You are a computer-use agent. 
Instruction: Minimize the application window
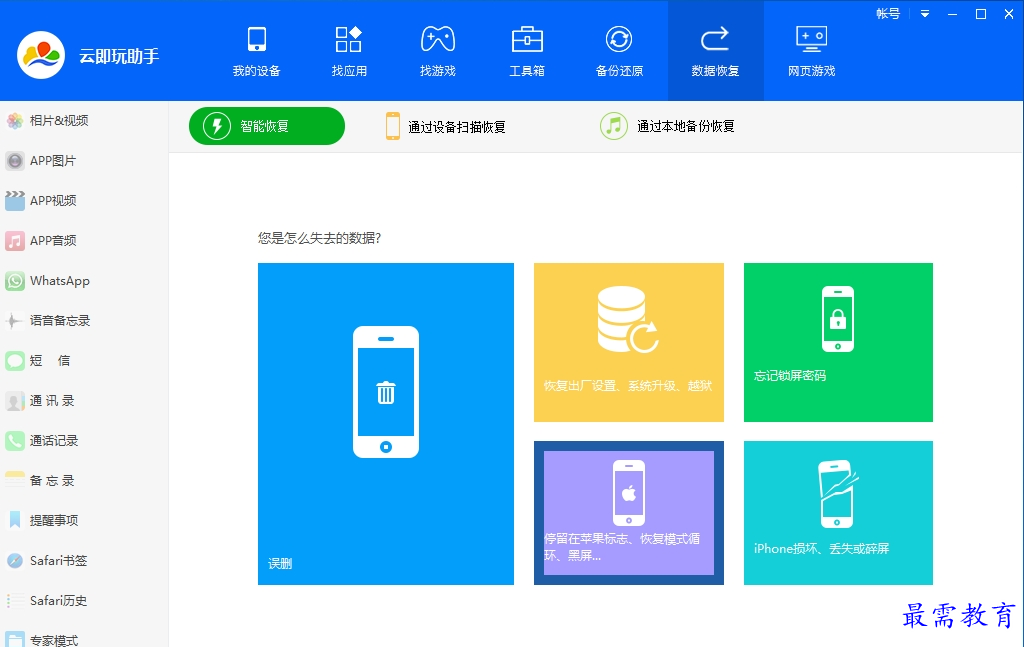coord(953,14)
